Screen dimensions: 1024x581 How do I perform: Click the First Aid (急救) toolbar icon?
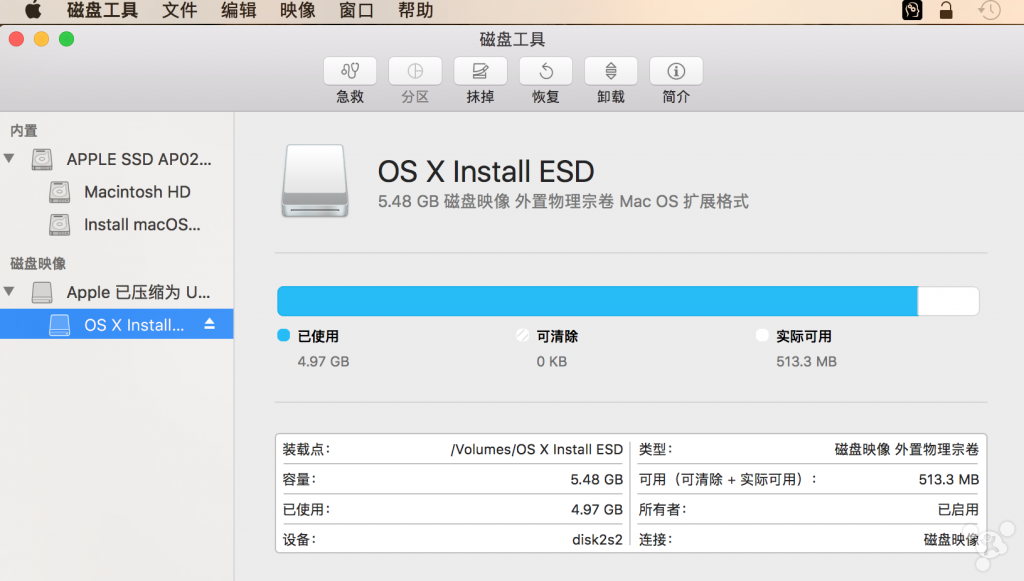(x=350, y=71)
